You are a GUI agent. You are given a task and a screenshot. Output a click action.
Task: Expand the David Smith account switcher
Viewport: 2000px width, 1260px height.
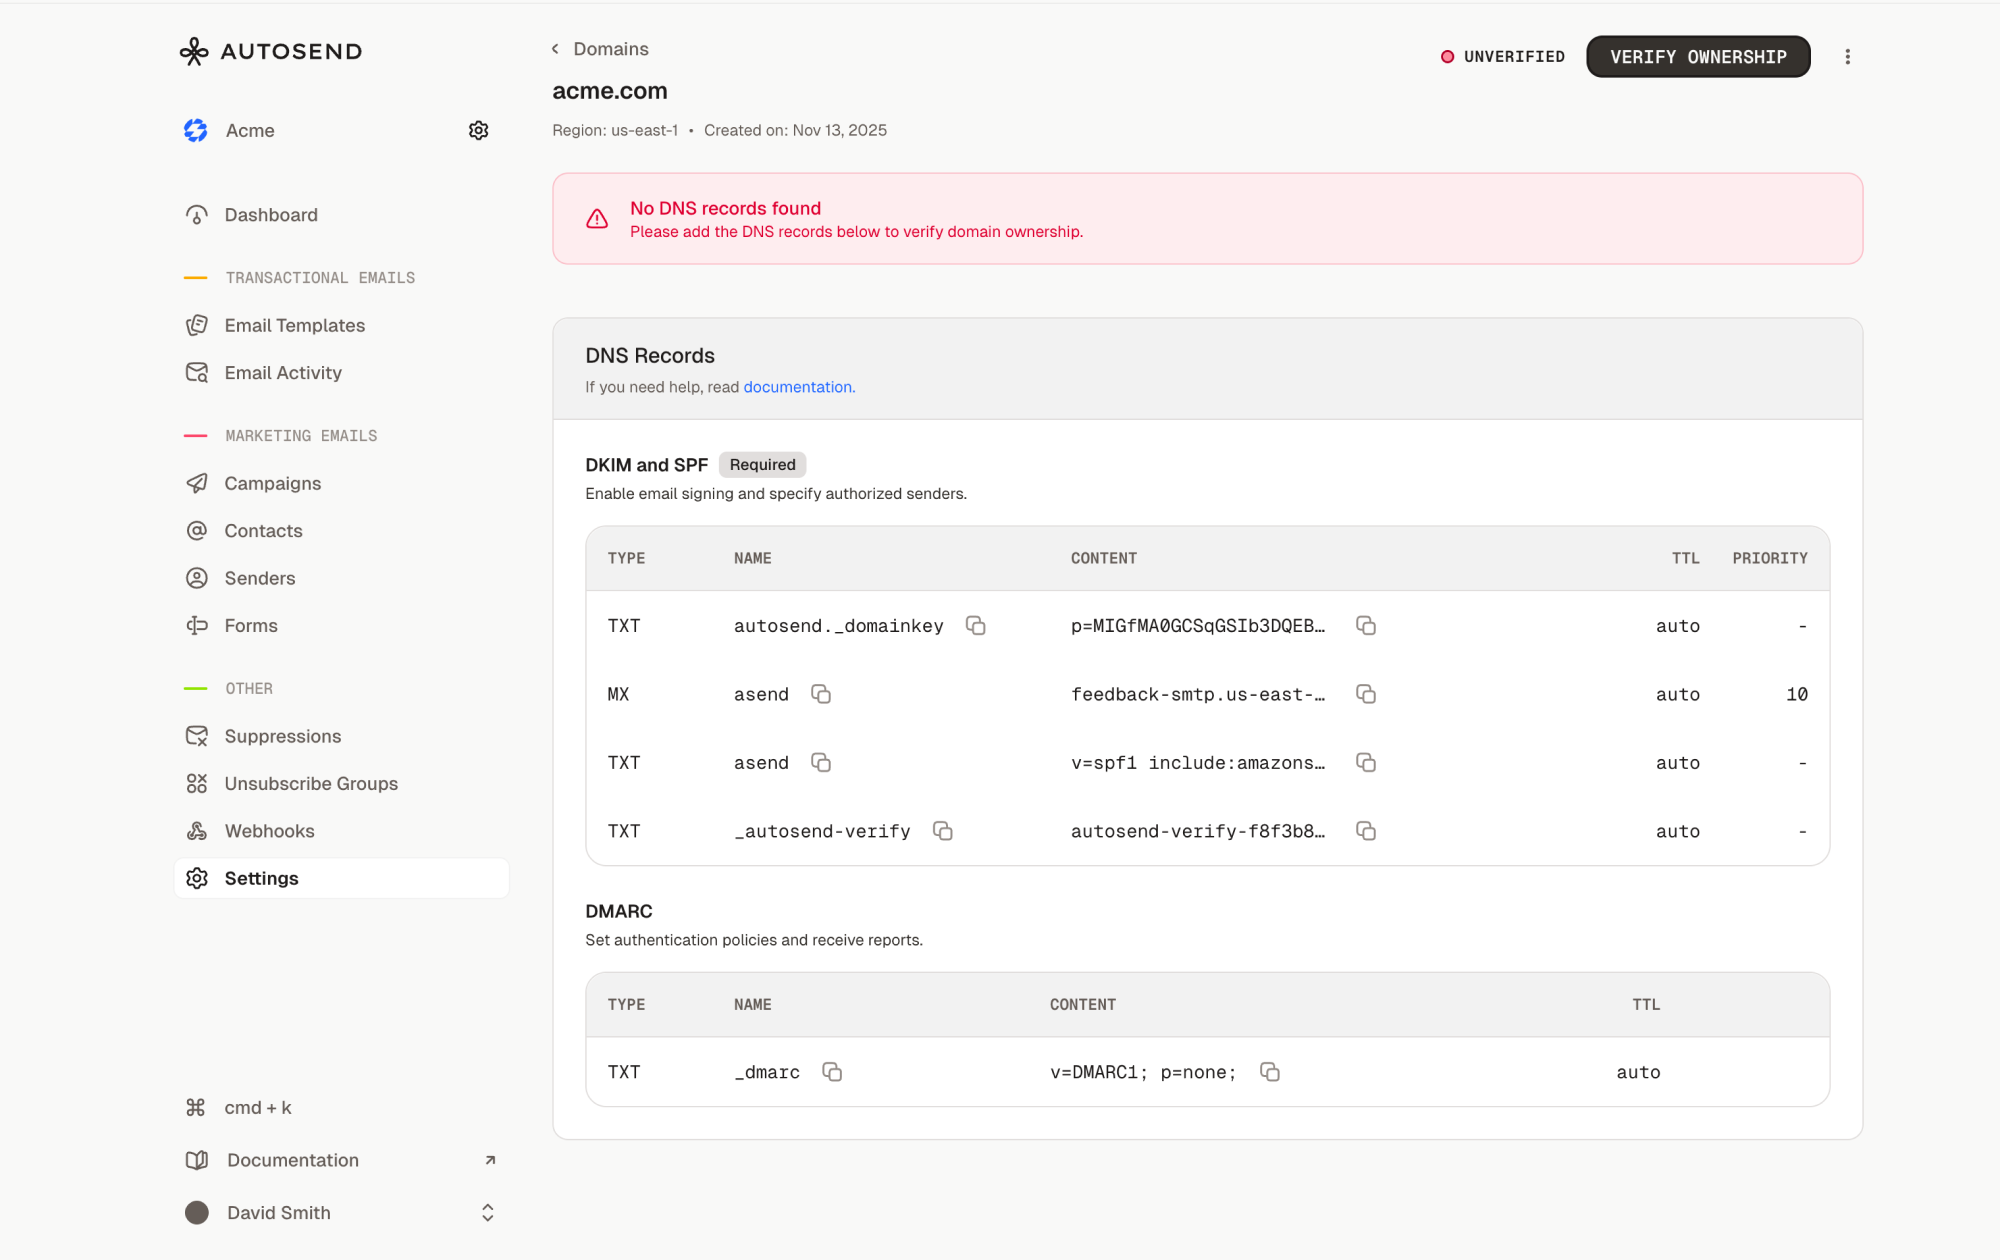(x=487, y=1212)
